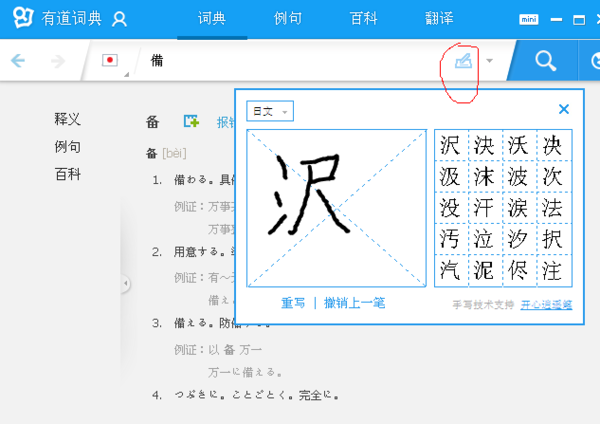
Task: Choose candidate character 汲
Action: coord(450,176)
